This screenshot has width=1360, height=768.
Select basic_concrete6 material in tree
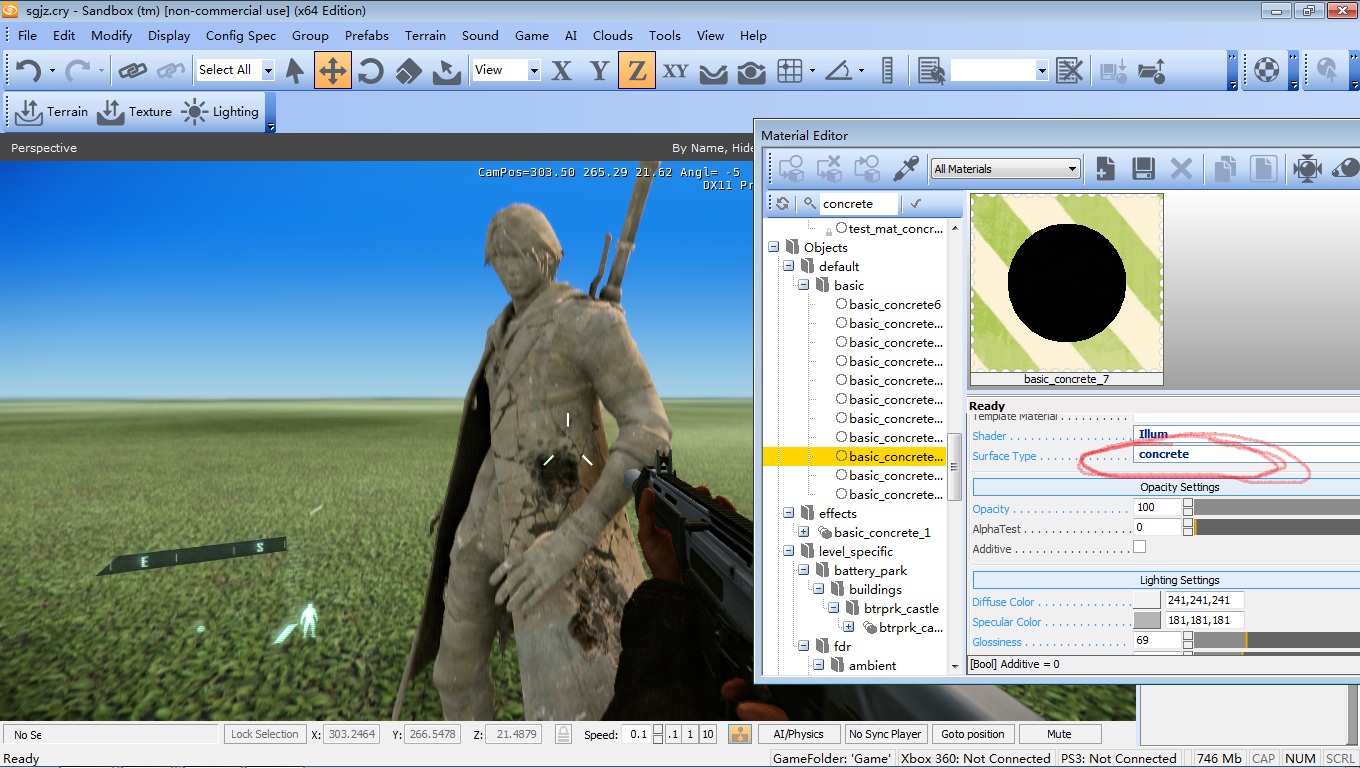pyautogui.click(x=895, y=305)
